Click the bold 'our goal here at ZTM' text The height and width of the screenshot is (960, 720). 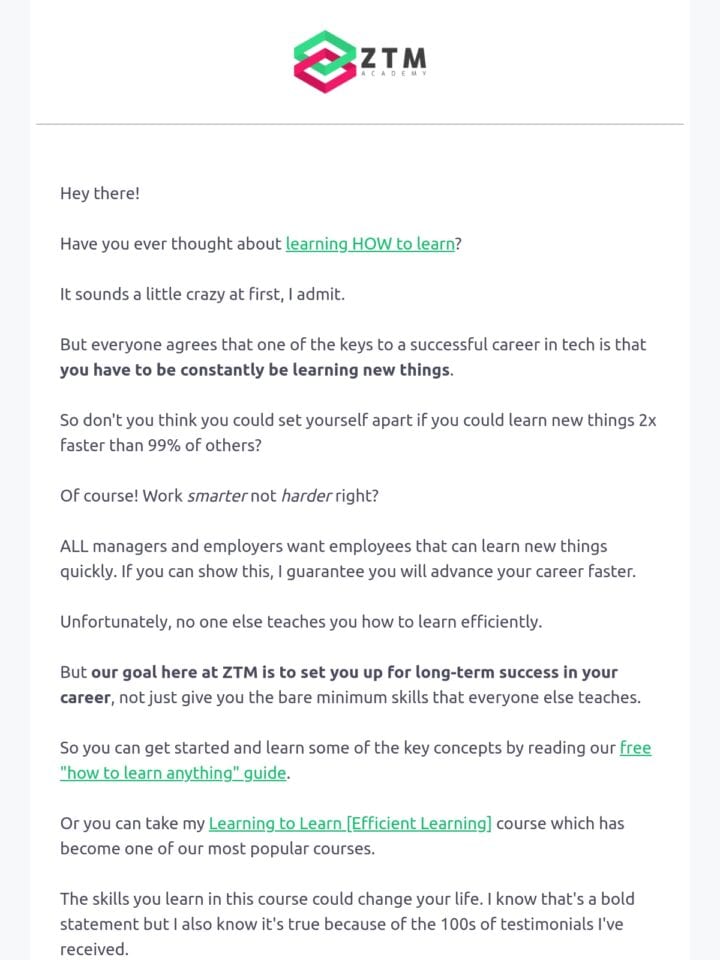(x=175, y=672)
